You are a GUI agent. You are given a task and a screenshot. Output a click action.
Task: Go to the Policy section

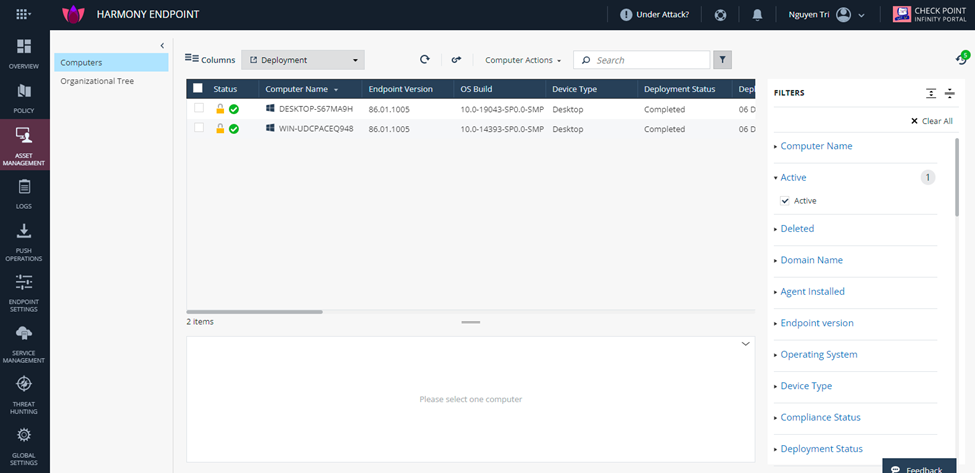(x=24, y=99)
